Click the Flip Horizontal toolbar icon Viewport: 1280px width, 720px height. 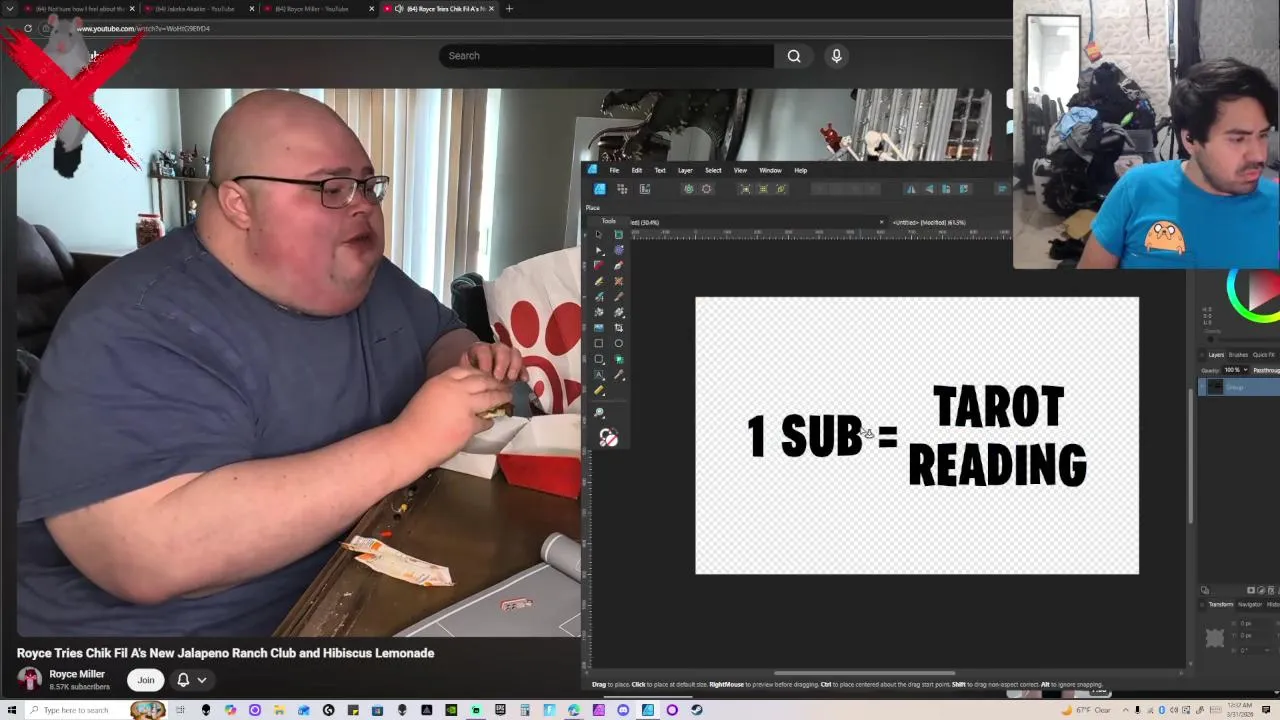(x=910, y=189)
